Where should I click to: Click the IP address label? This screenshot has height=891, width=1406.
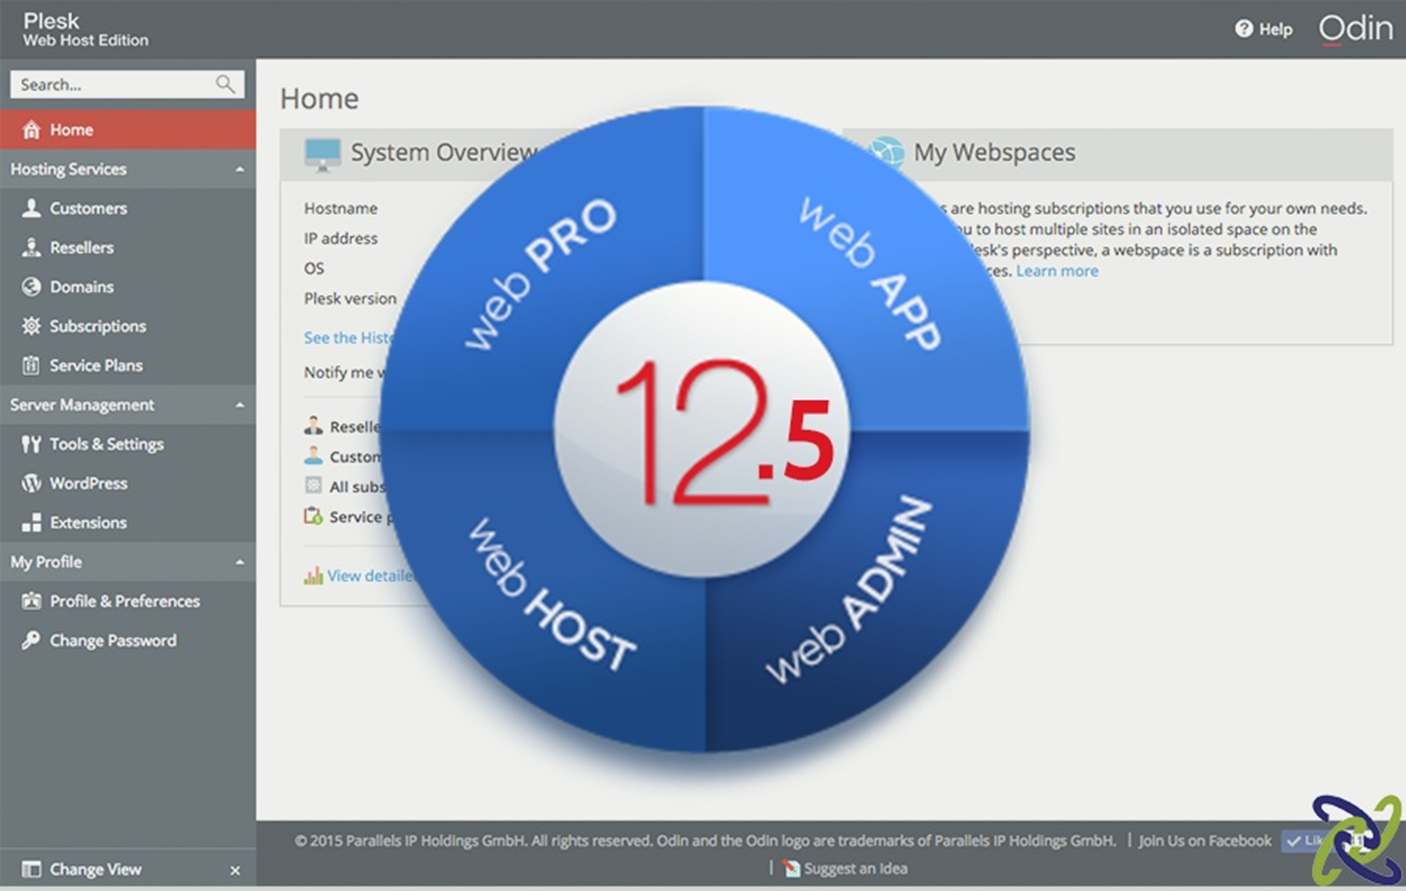click(341, 238)
